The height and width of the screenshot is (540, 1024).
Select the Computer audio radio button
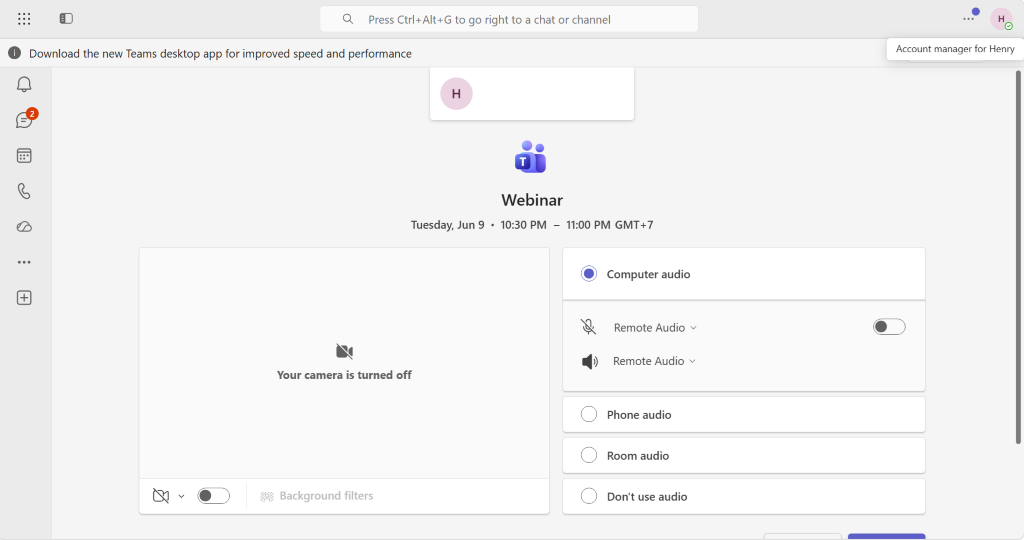click(x=589, y=274)
